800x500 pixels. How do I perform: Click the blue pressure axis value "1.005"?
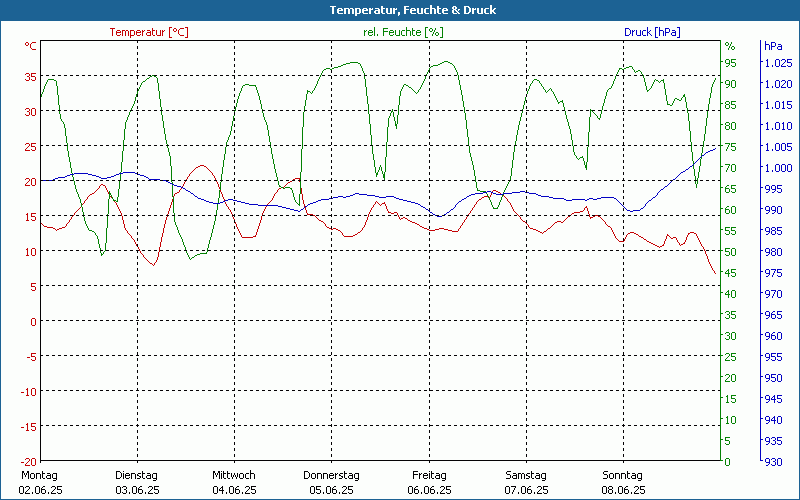[x=778, y=147]
